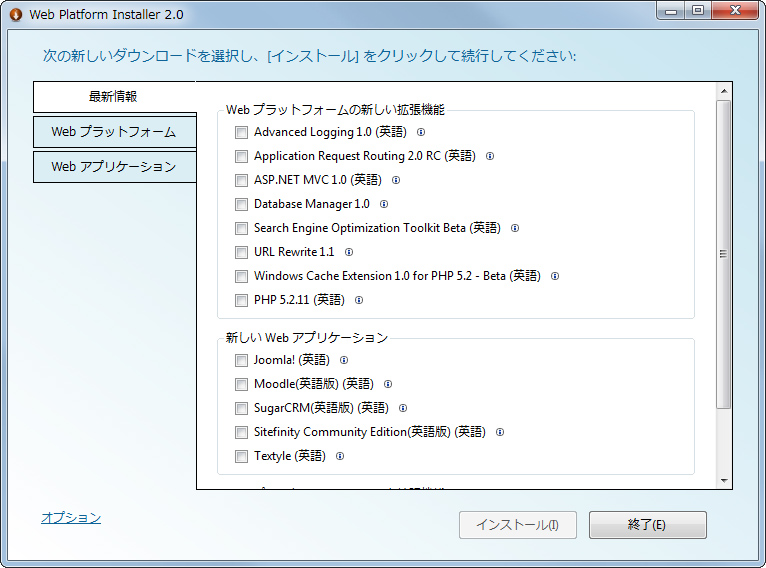Screen dimensions: 766x568
Task: Open the Web プラットフォーム tab
Action: 114,132
